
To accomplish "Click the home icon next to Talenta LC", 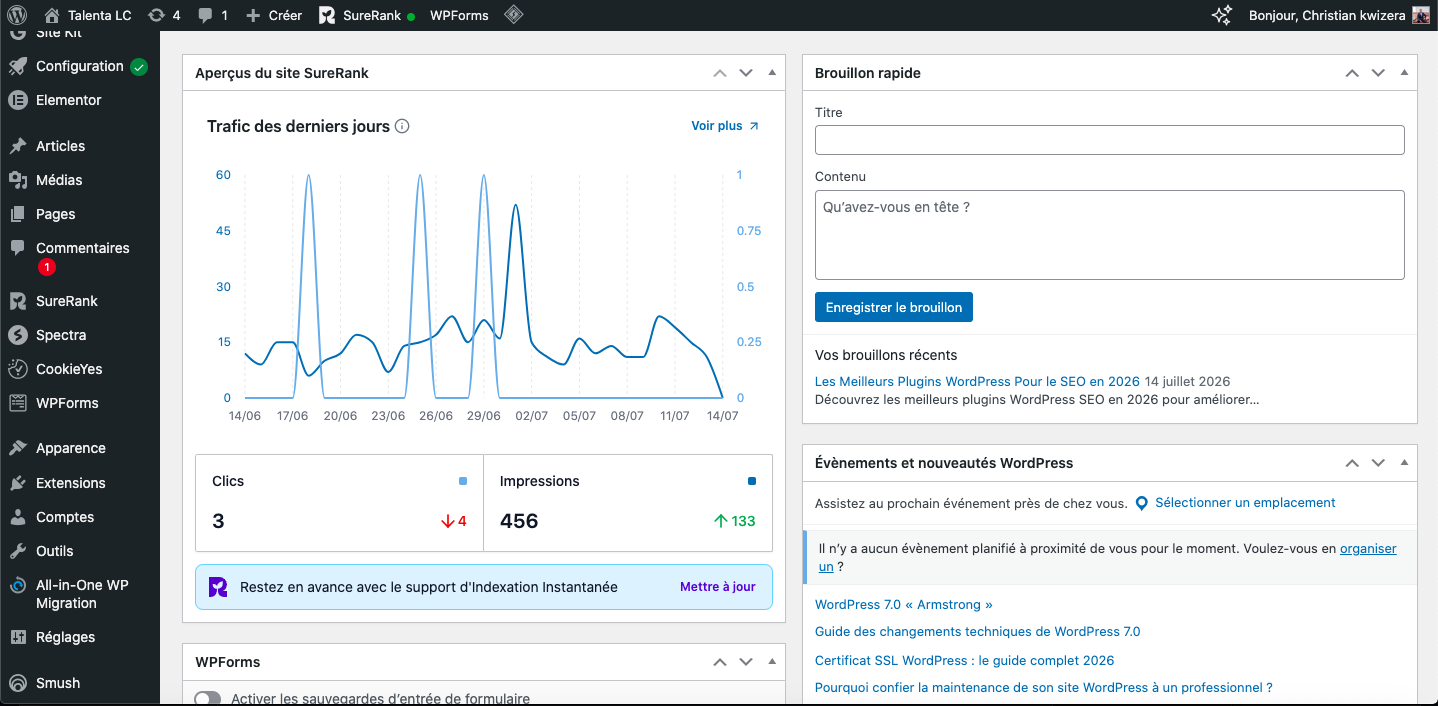I will tap(52, 15).
